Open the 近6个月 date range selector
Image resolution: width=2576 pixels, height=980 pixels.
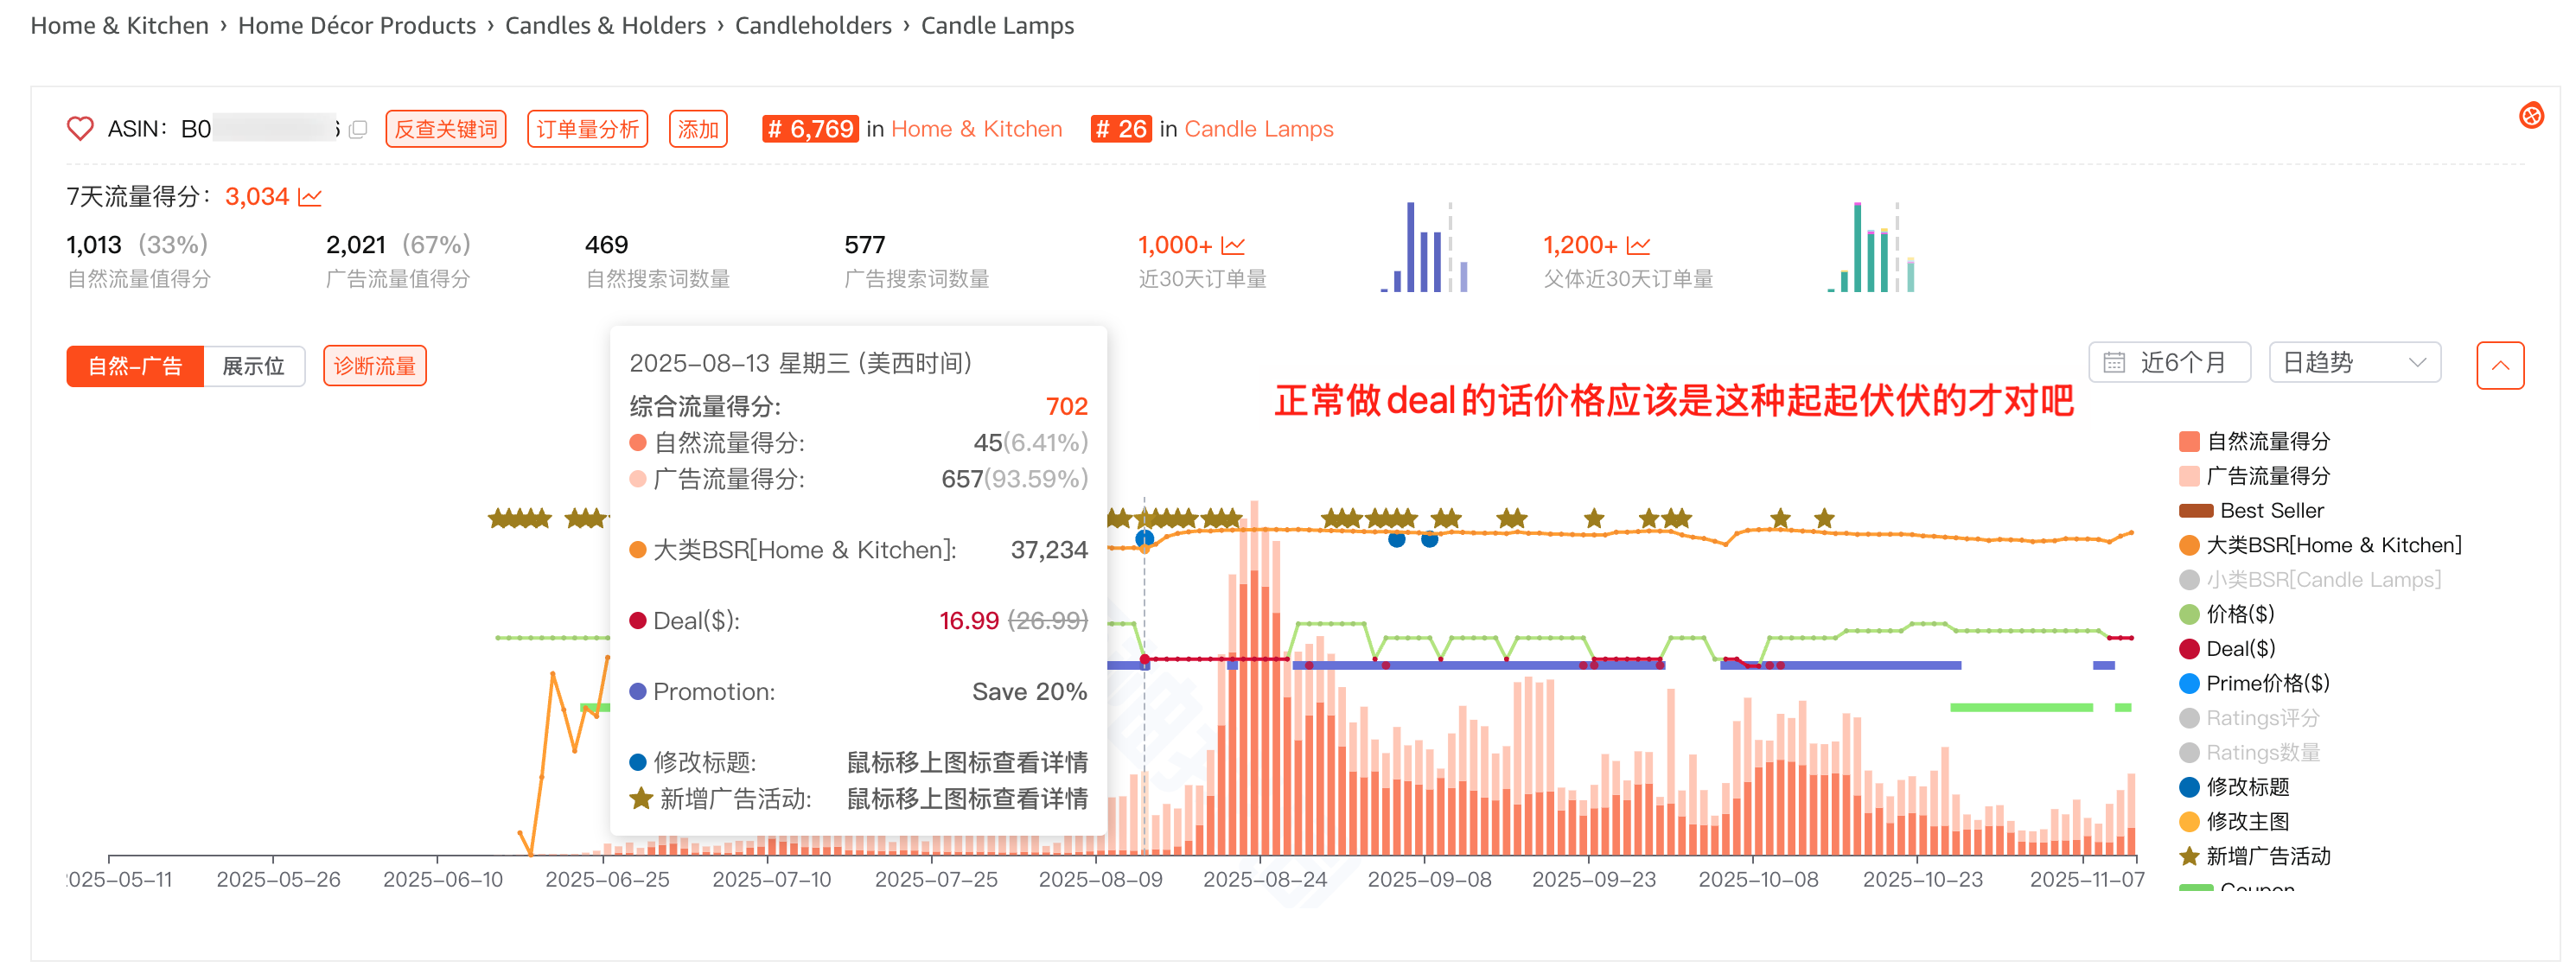2181,363
